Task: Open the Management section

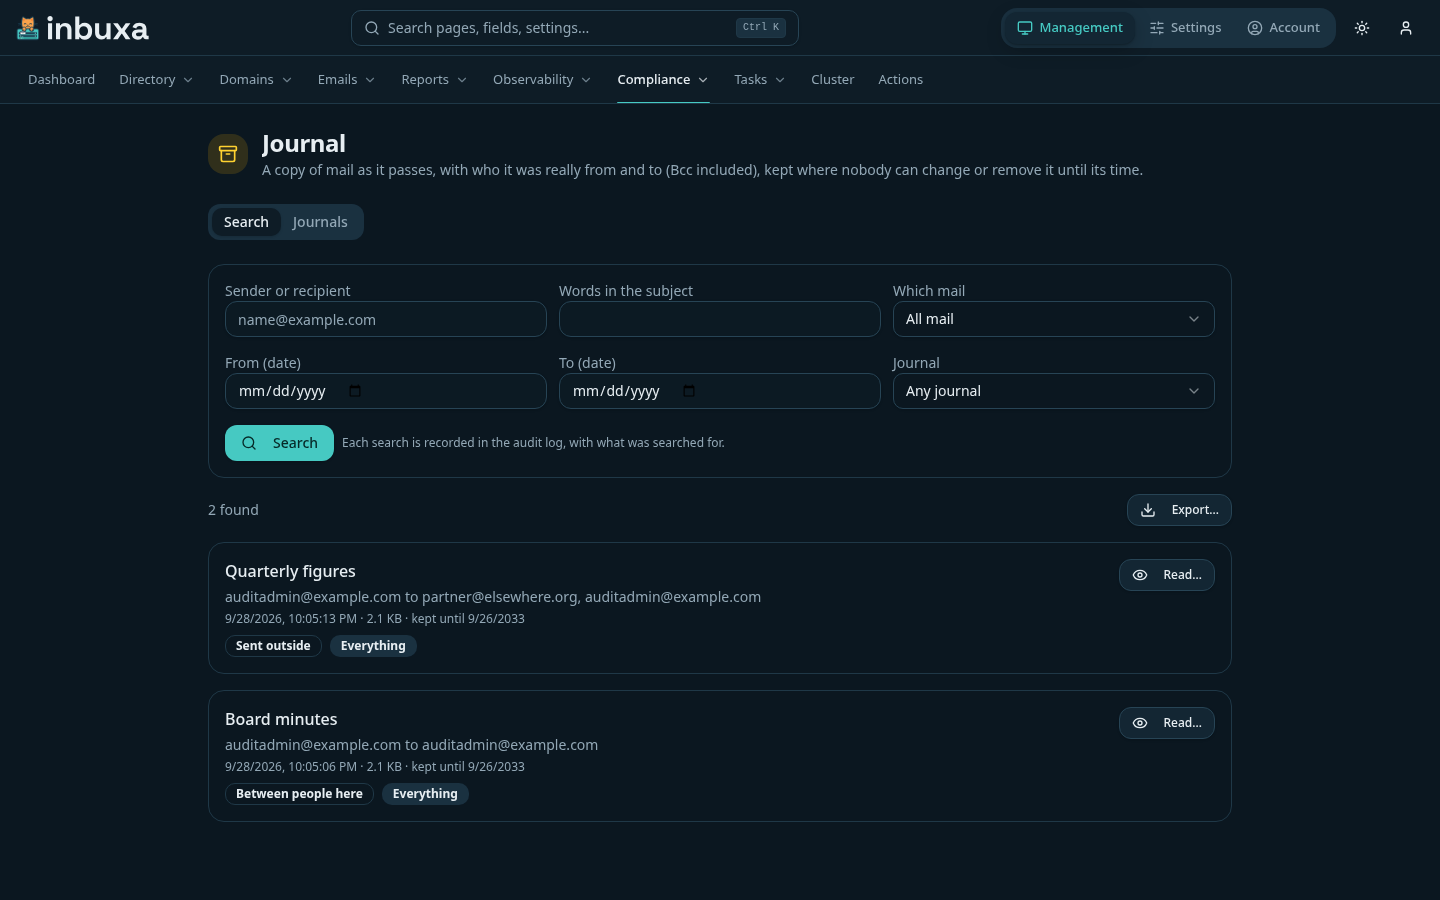Action: [1070, 28]
